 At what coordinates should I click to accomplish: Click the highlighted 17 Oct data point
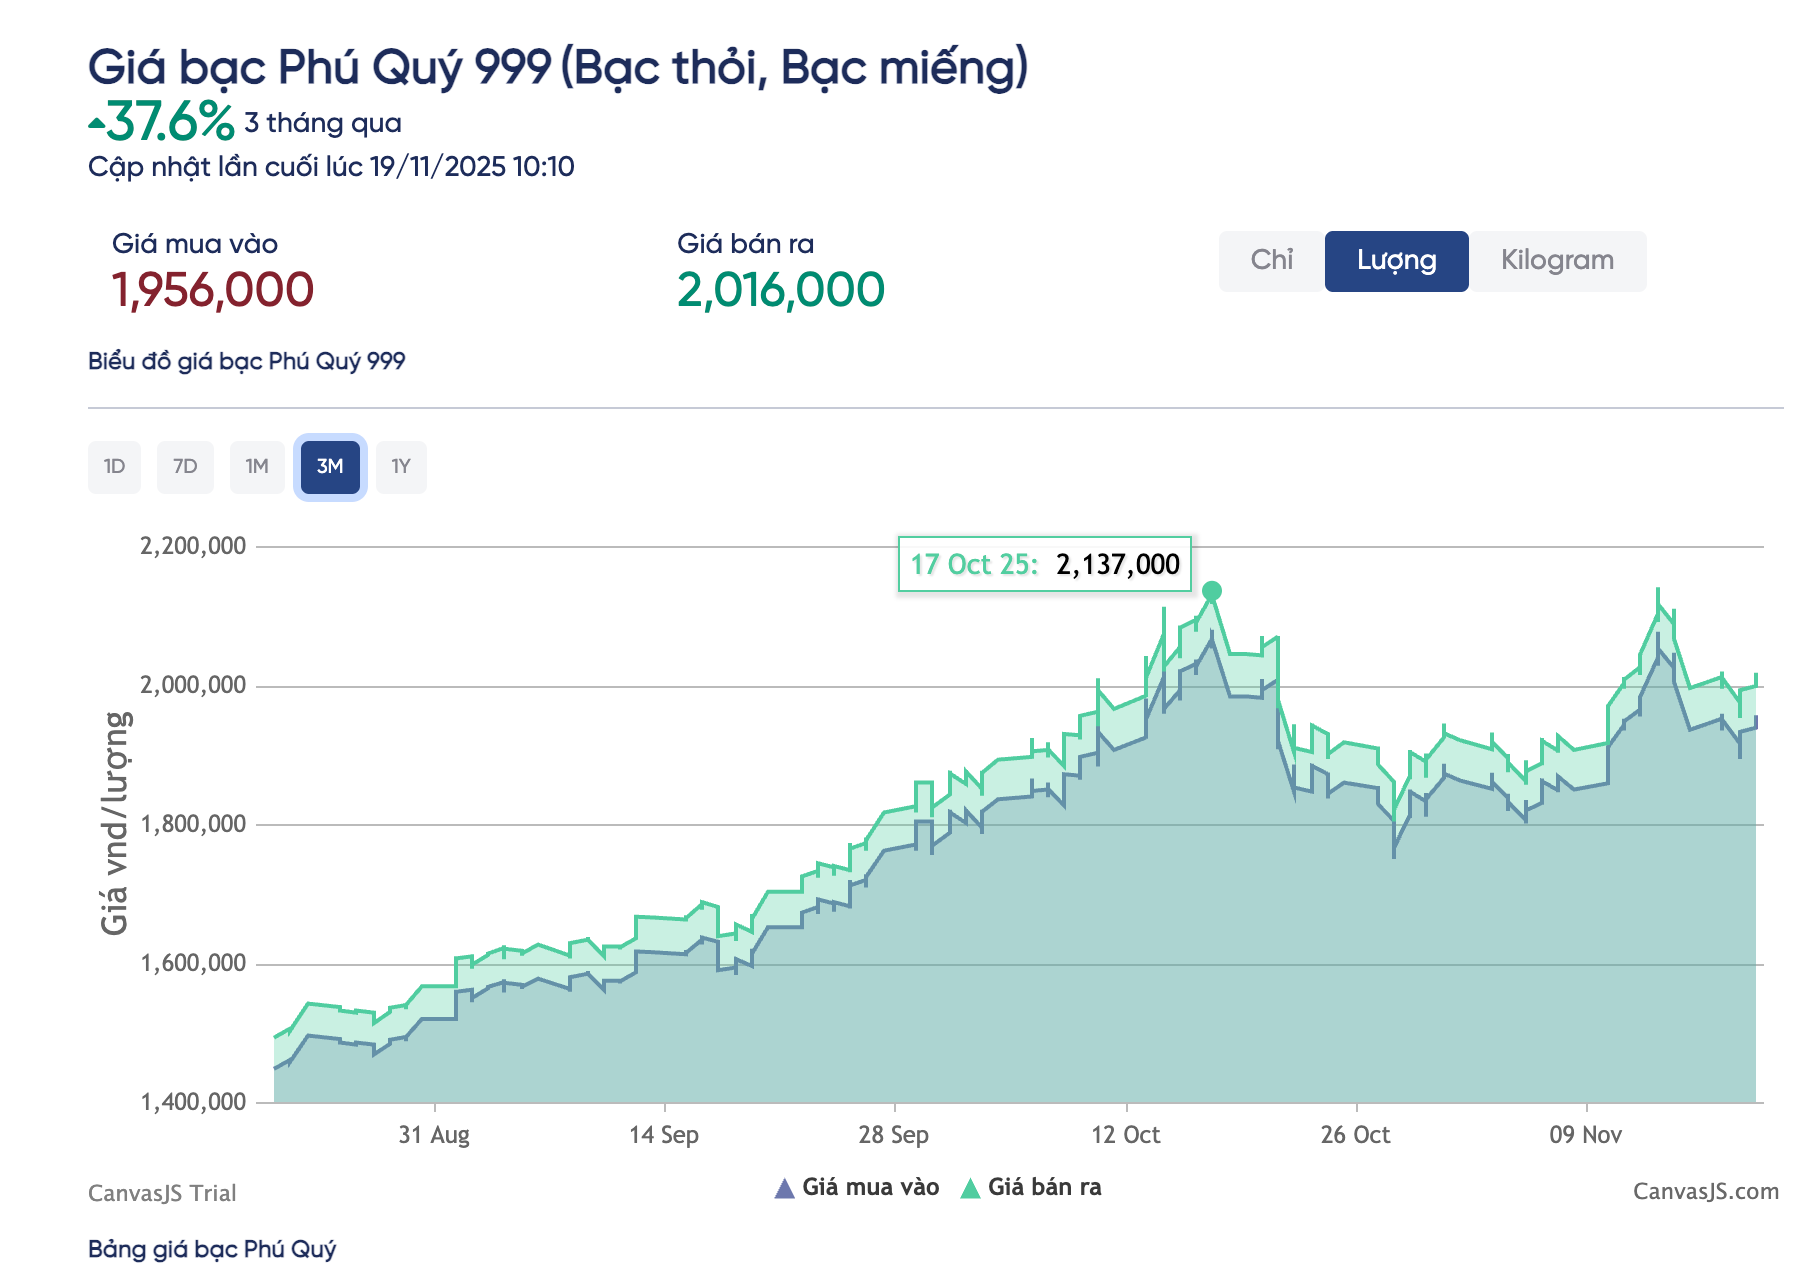point(1212,591)
